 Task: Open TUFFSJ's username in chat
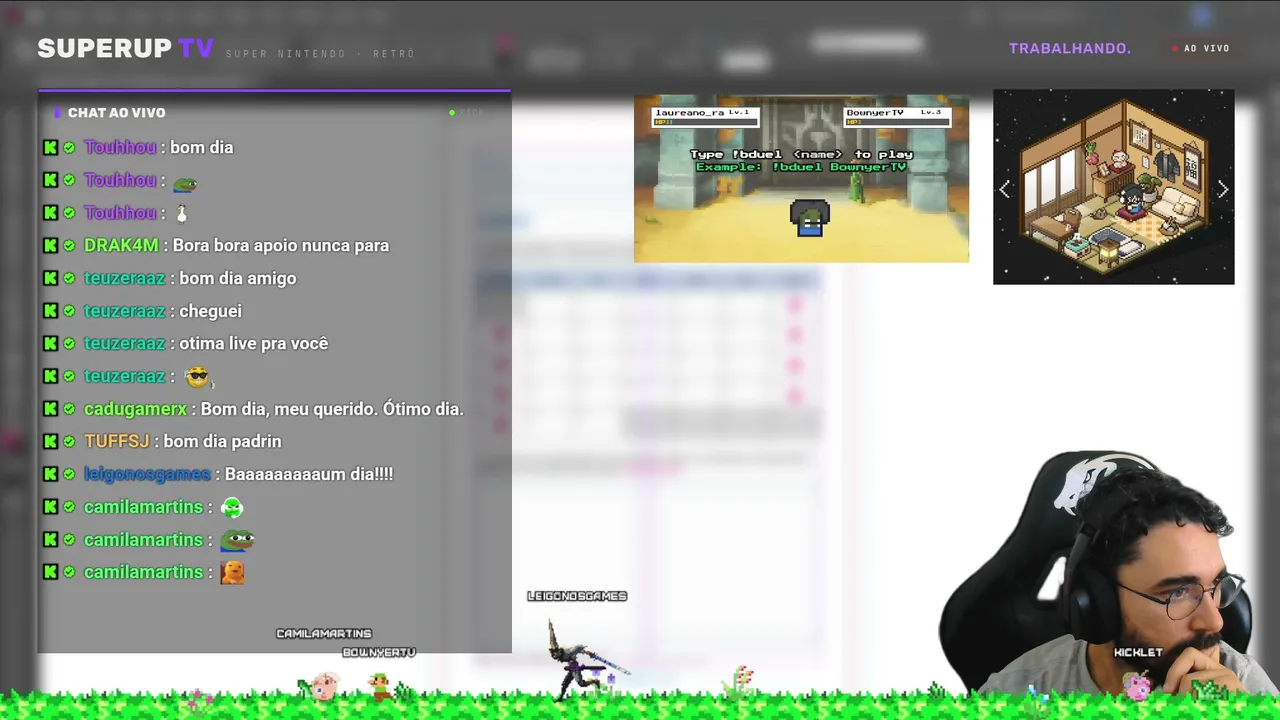116,441
